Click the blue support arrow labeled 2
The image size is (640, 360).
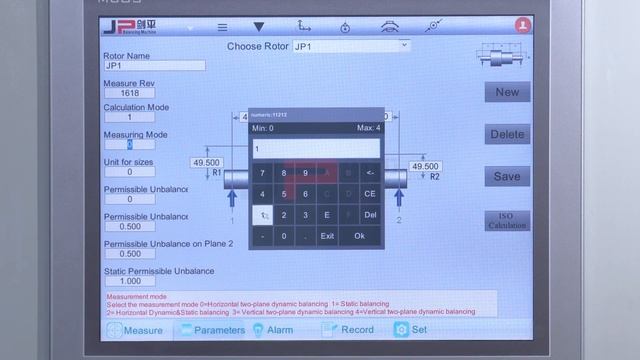point(399,199)
